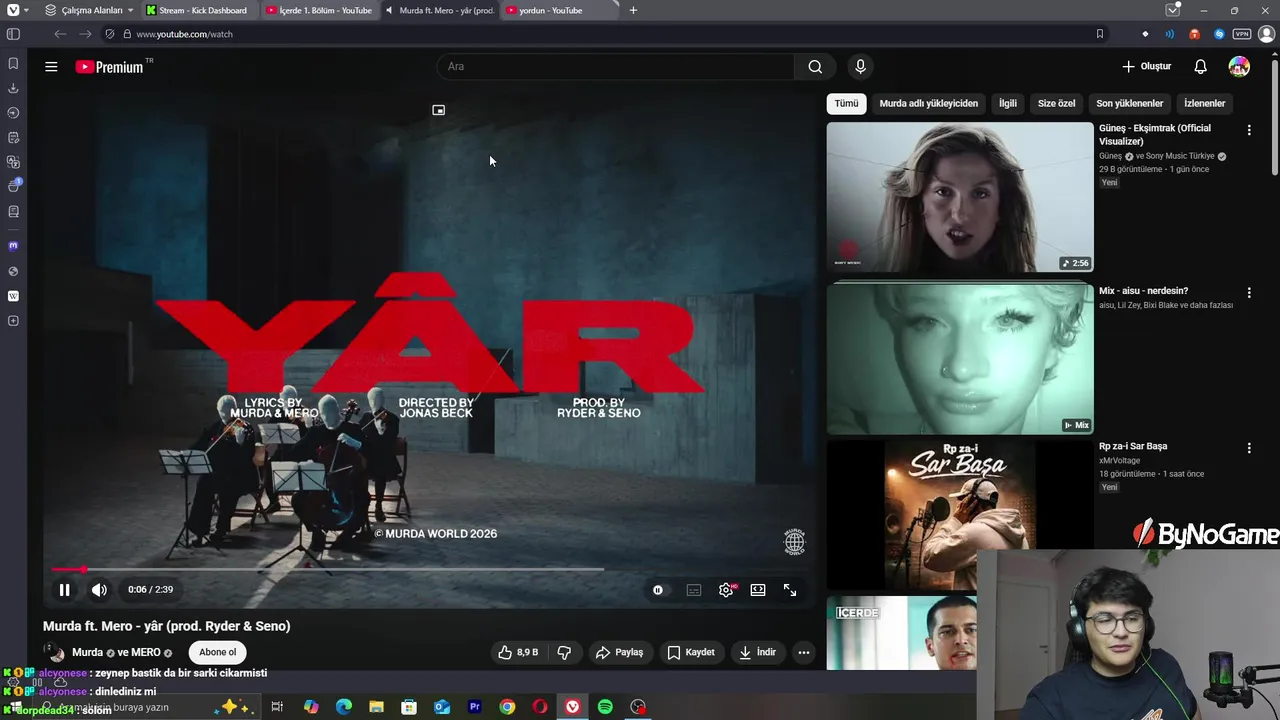Open the player settings gear
1280x720 pixels.
point(726,590)
